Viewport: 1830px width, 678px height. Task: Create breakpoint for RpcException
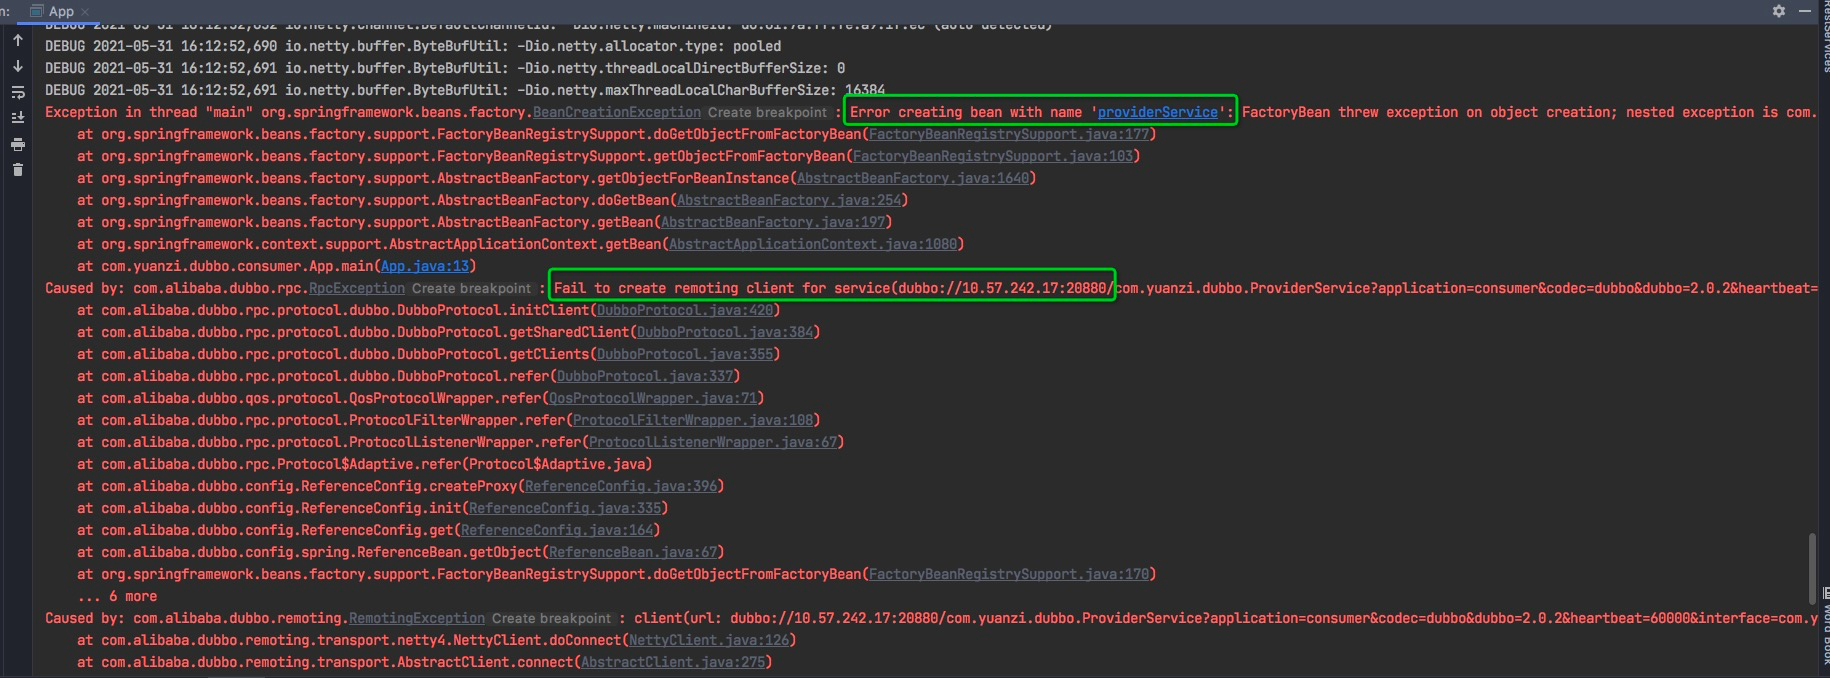(472, 288)
